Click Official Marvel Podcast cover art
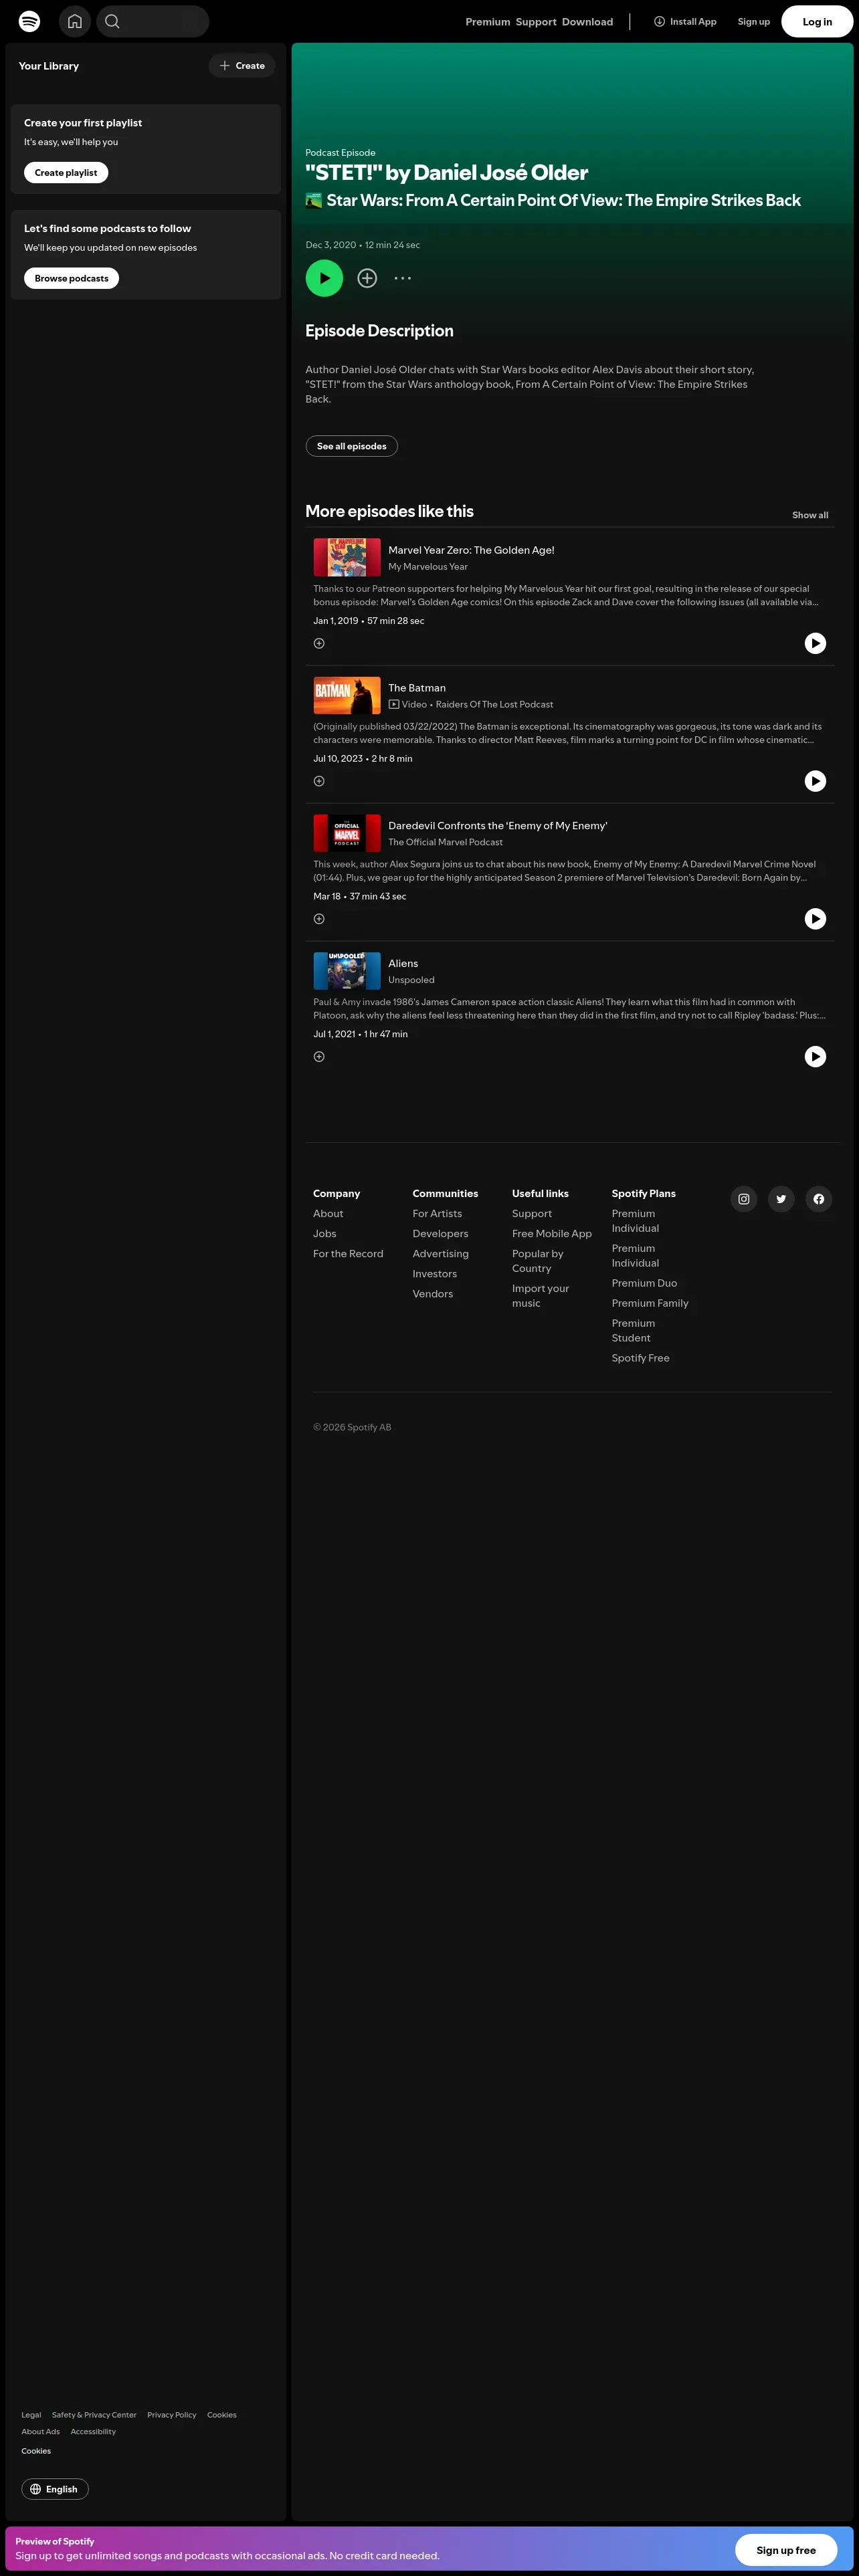Screen dimensions: 859x2576 click(347, 833)
